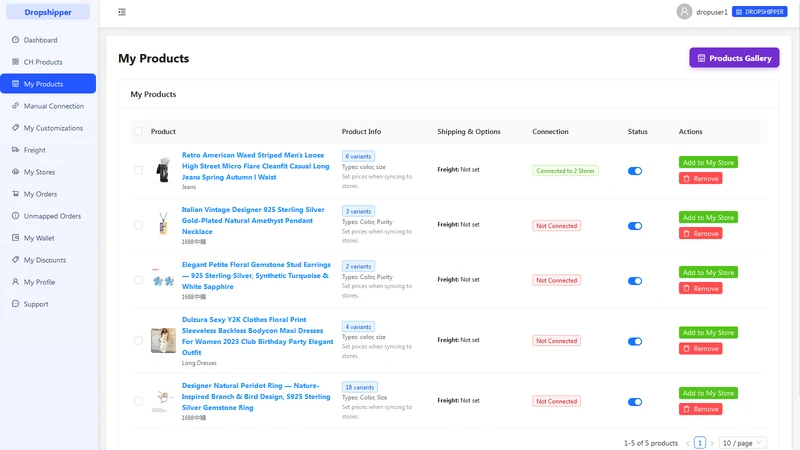Click the Connected to 2 Stores badge
The width and height of the screenshot is (800, 450).
565,171
